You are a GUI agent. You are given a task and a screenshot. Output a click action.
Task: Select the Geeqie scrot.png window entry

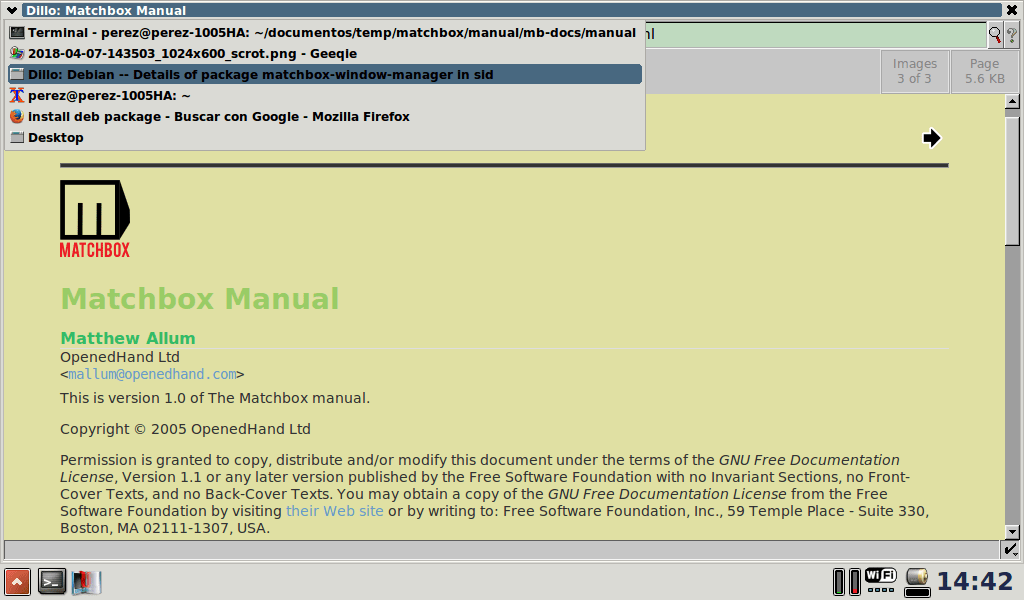click(x=192, y=53)
